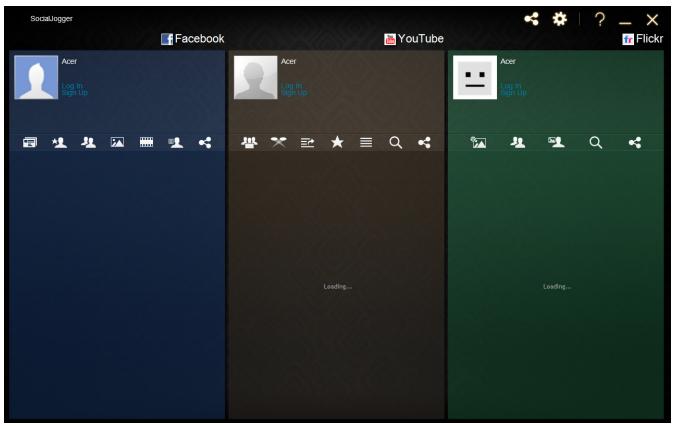Screen dimensions: 673x426
Task: Click Sign Up link under YouTube
Action: coord(294,92)
